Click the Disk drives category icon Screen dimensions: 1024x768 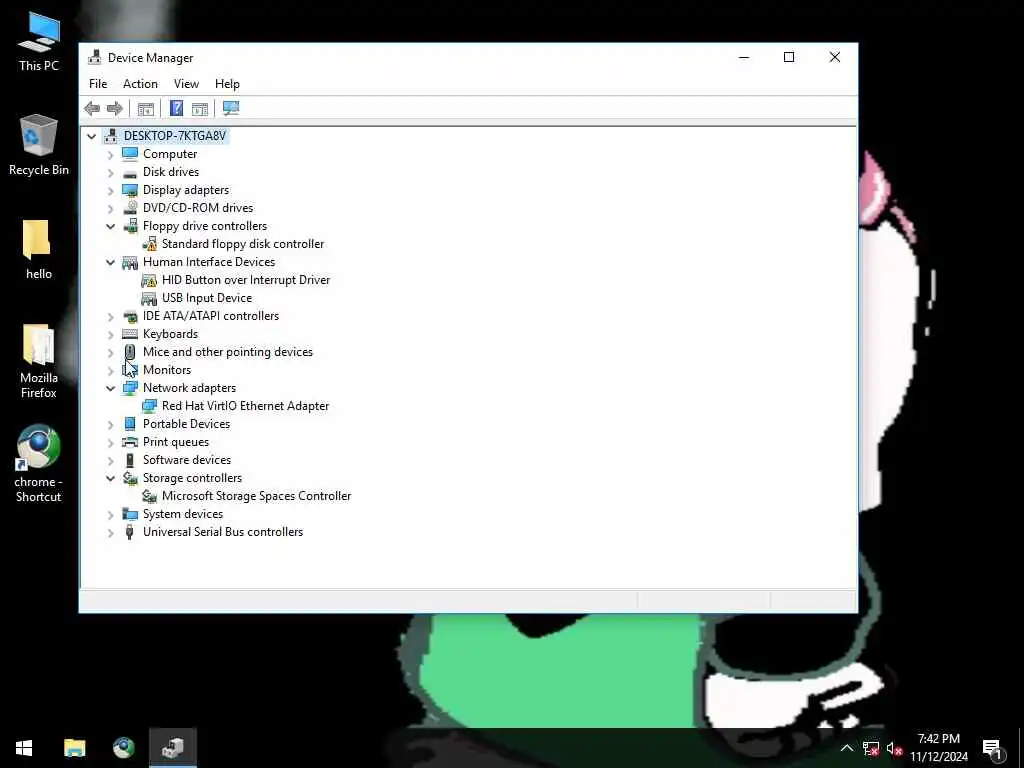130,172
